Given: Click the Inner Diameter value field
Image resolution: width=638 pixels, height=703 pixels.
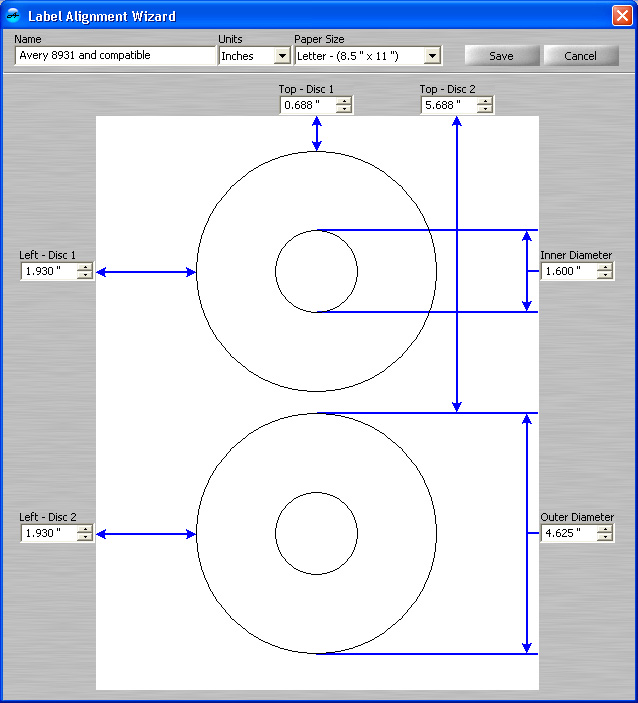Looking at the screenshot, I should coord(569,271).
